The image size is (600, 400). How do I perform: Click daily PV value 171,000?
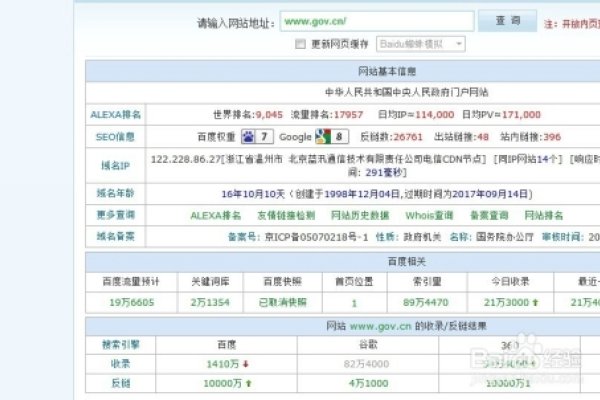point(521,115)
